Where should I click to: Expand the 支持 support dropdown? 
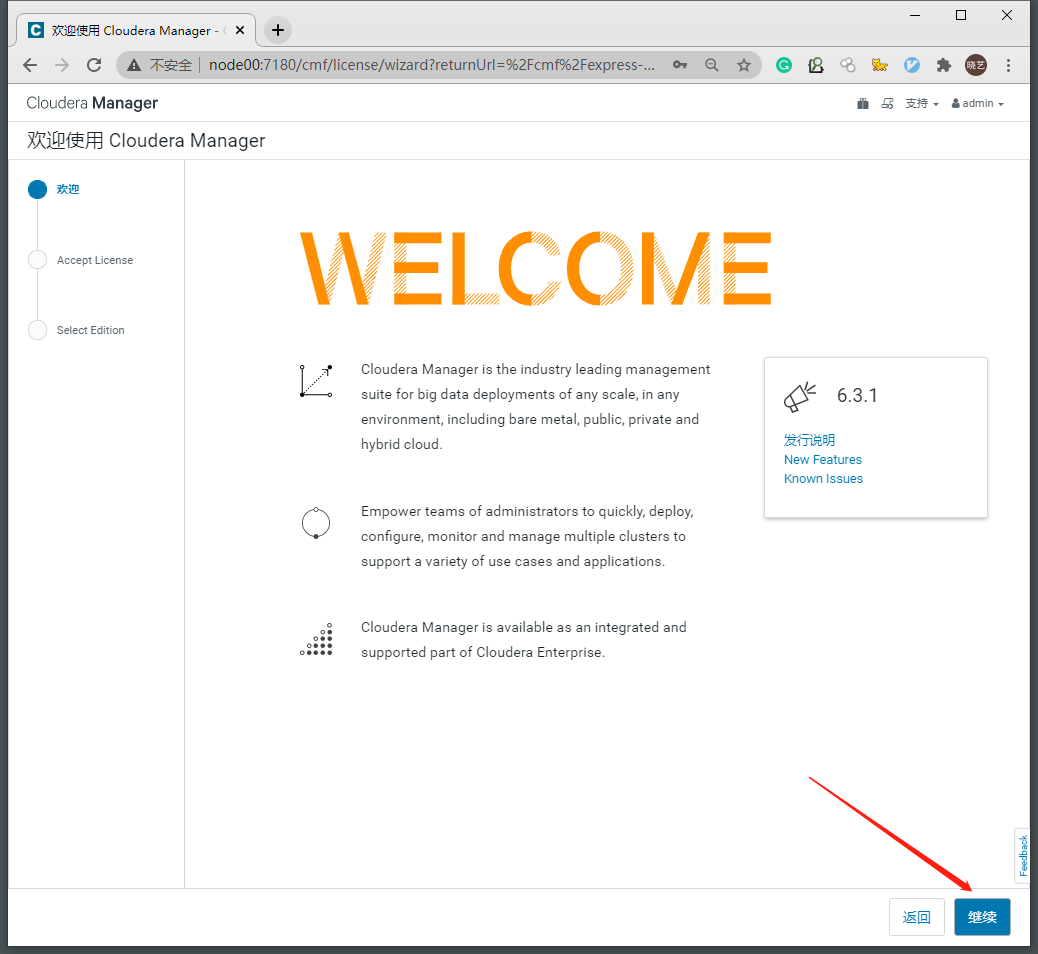coord(922,103)
